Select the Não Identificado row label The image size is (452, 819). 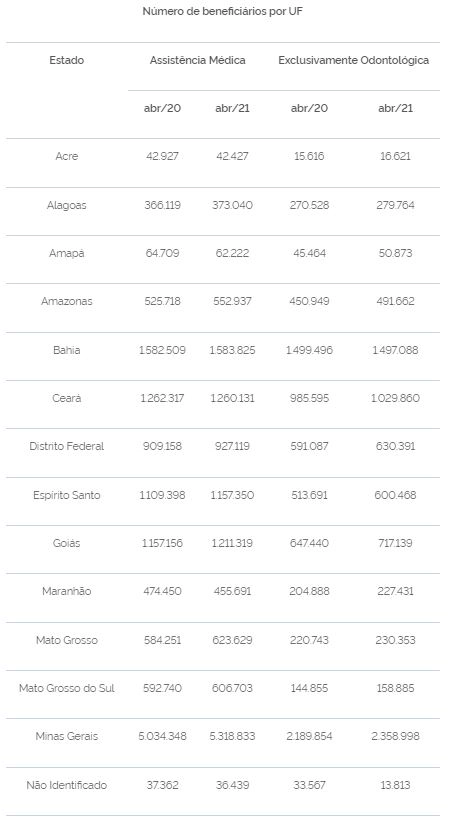coord(66,785)
